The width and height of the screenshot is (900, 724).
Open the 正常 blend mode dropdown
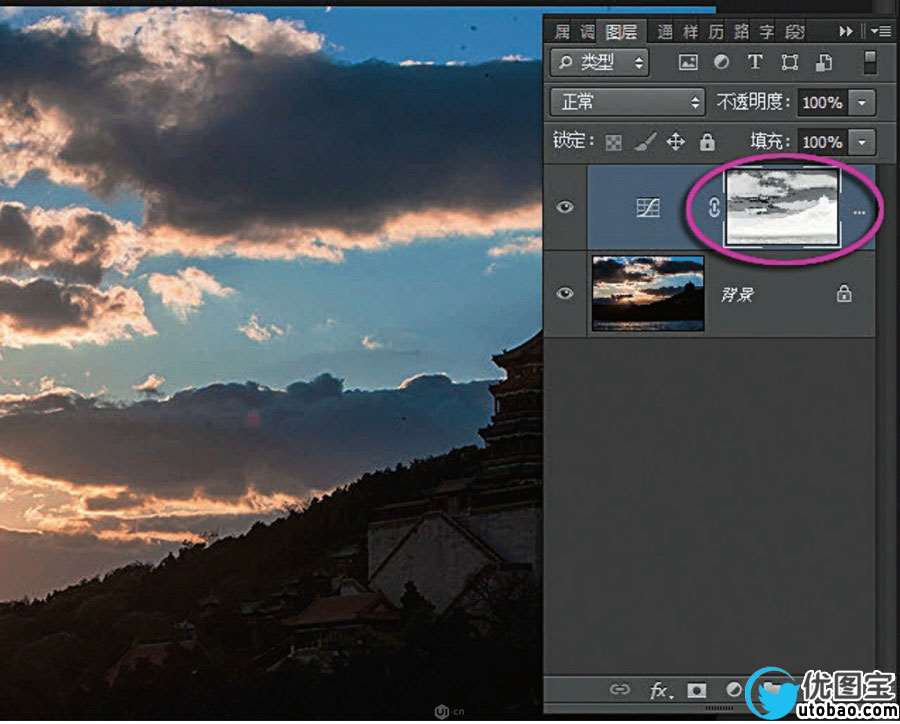pyautogui.click(x=627, y=102)
